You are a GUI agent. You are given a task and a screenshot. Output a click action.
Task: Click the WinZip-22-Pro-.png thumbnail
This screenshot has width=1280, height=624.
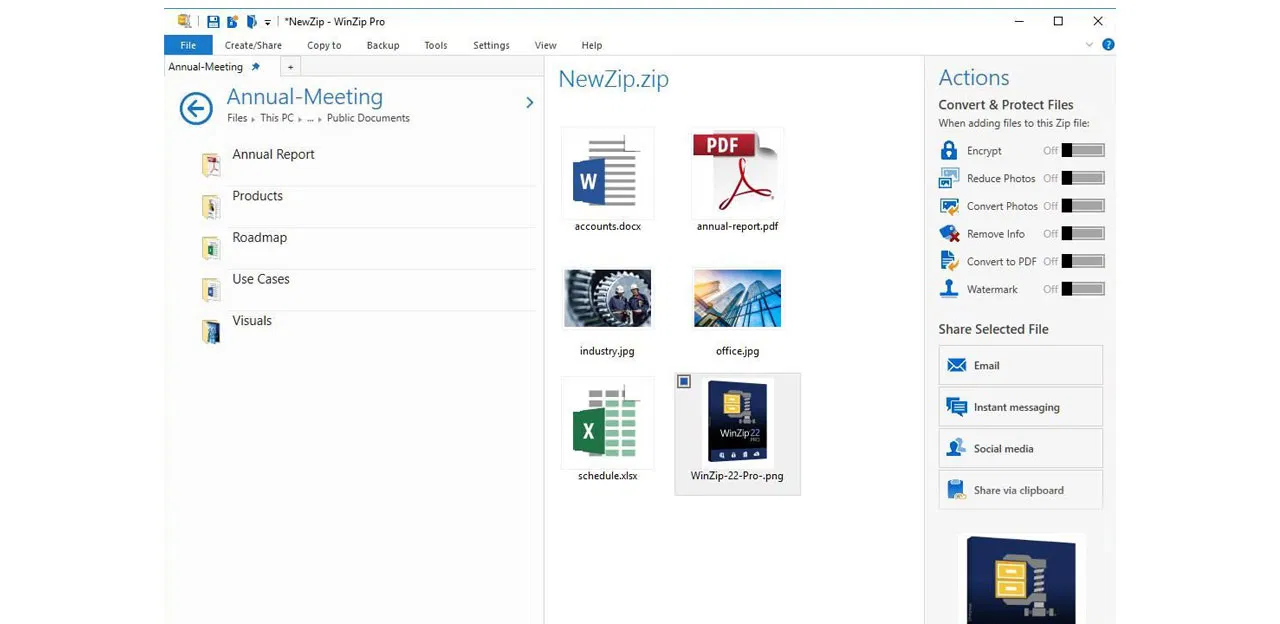pyautogui.click(x=737, y=421)
